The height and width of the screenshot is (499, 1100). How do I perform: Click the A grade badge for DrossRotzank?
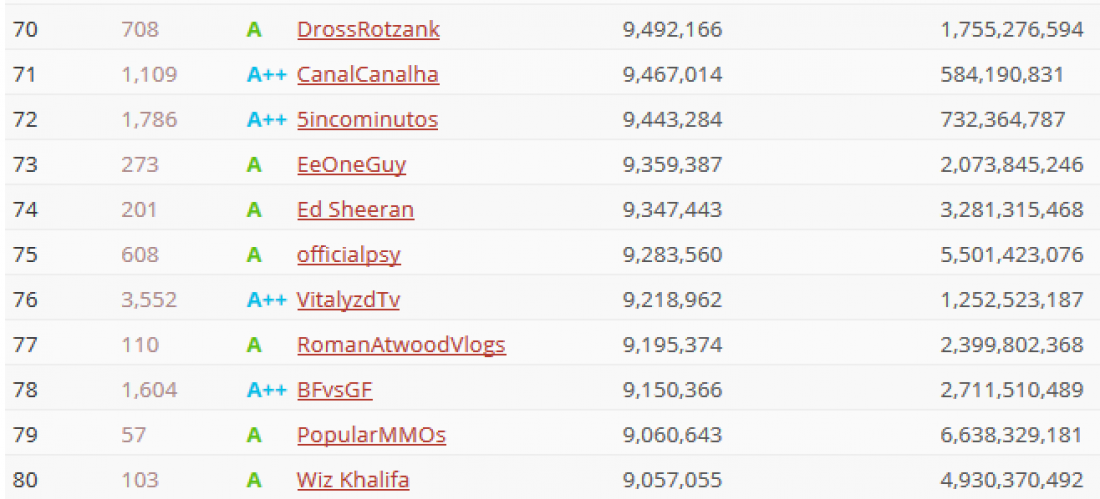(x=254, y=29)
